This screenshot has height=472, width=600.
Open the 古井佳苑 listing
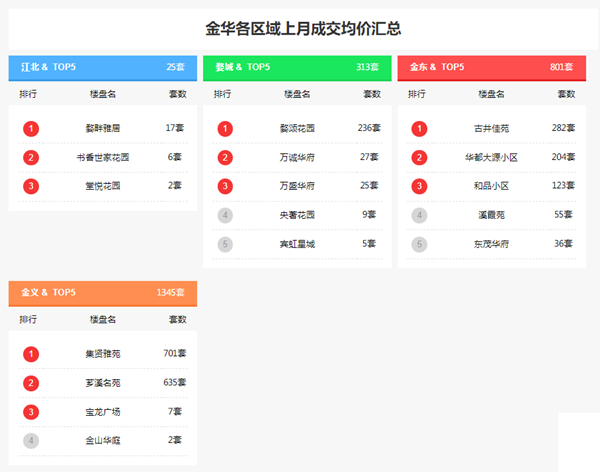(x=491, y=128)
